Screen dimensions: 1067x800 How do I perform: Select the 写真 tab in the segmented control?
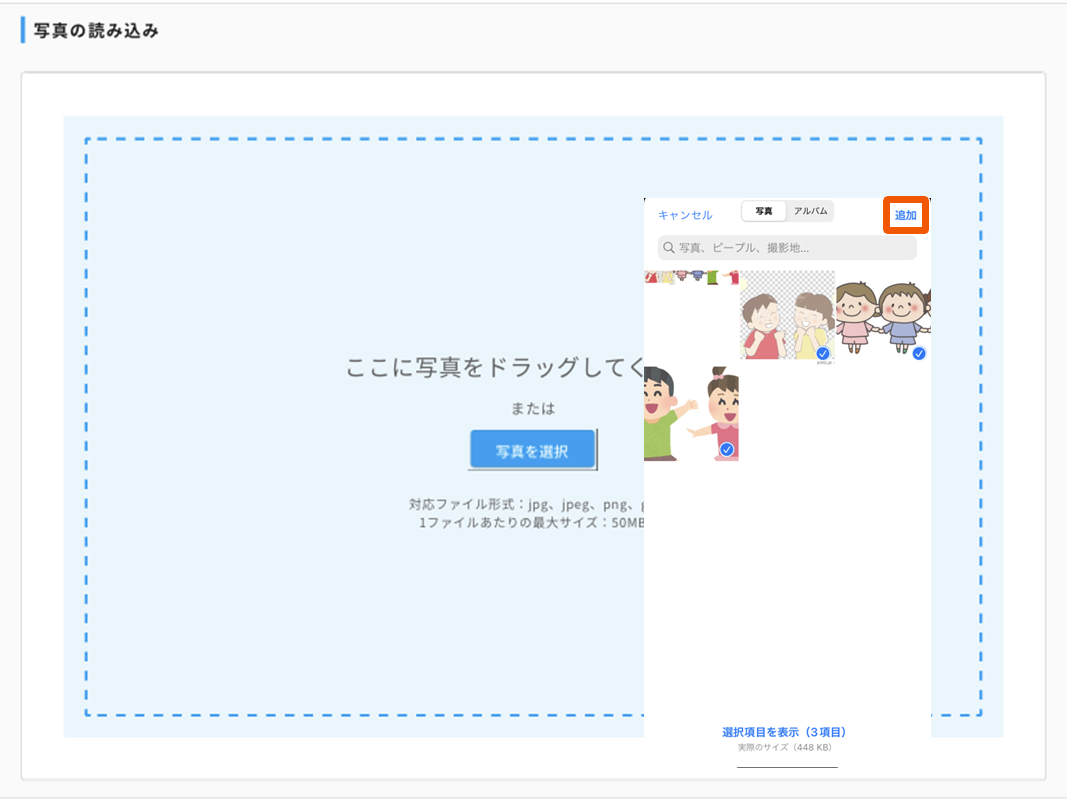pyautogui.click(x=764, y=211)
